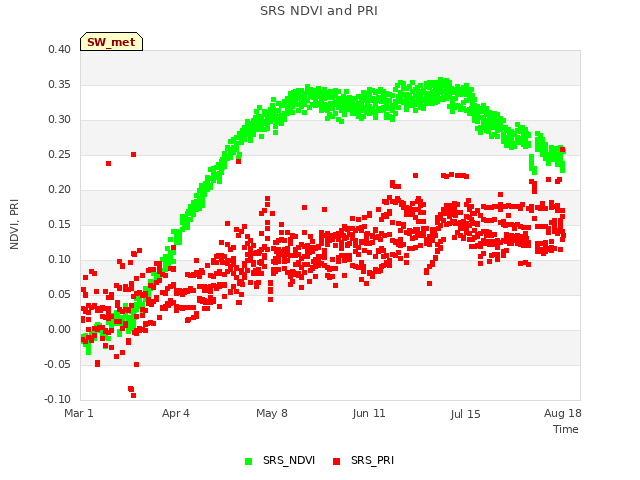This screenshot has width=640, height=480.
Task: Click the NDVI, PRI y-axis label
Action: click(14, 224)
